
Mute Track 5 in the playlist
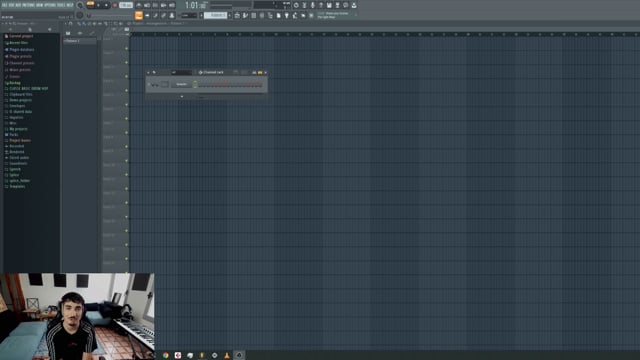[127, 104]
